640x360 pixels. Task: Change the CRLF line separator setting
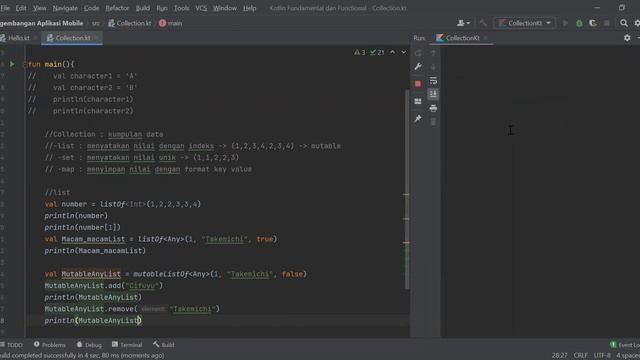click(580, 356)
